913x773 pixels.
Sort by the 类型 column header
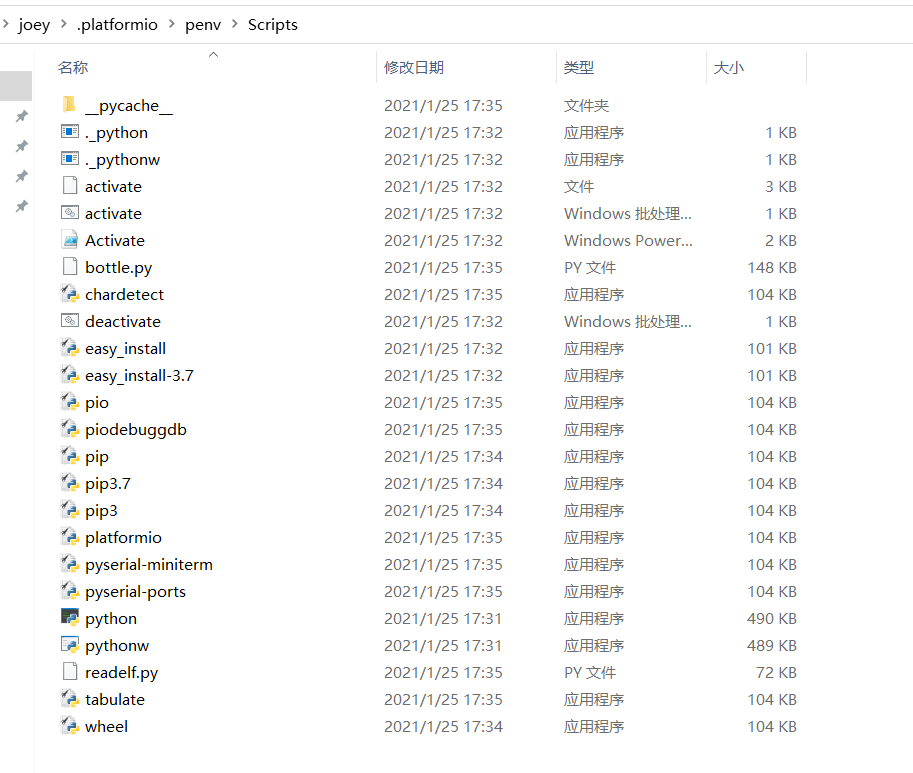(579, 68)
